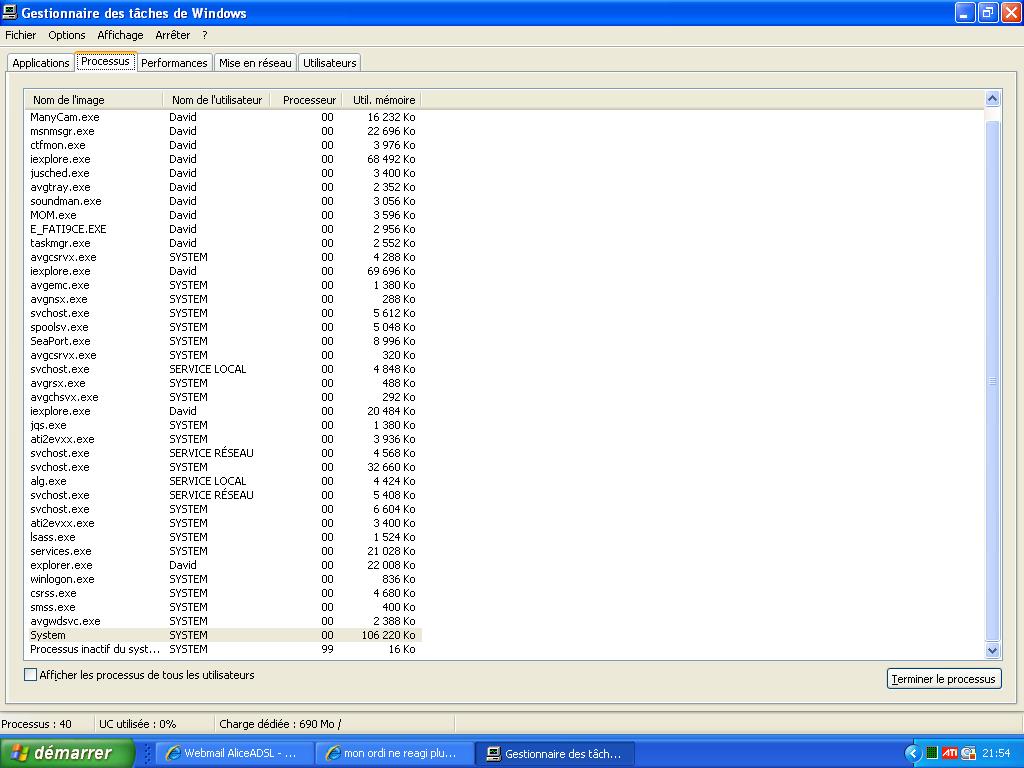Select the avgnsx.exe process
The height and width of the screenshot is (768, 1024).
click(x=223, y=299)
